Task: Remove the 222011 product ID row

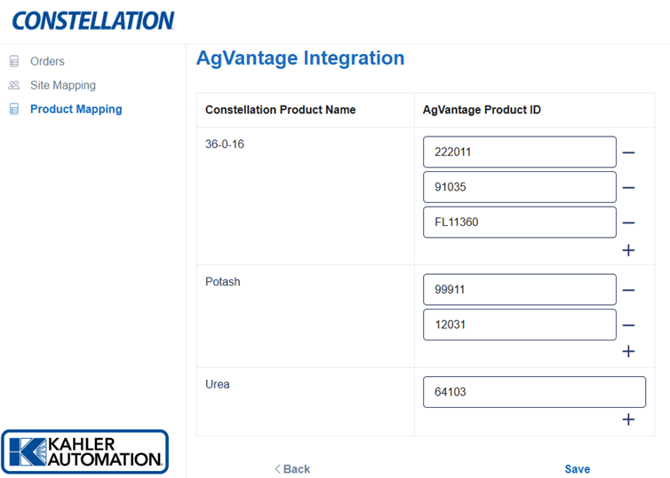Action: (x=628, y=153)
